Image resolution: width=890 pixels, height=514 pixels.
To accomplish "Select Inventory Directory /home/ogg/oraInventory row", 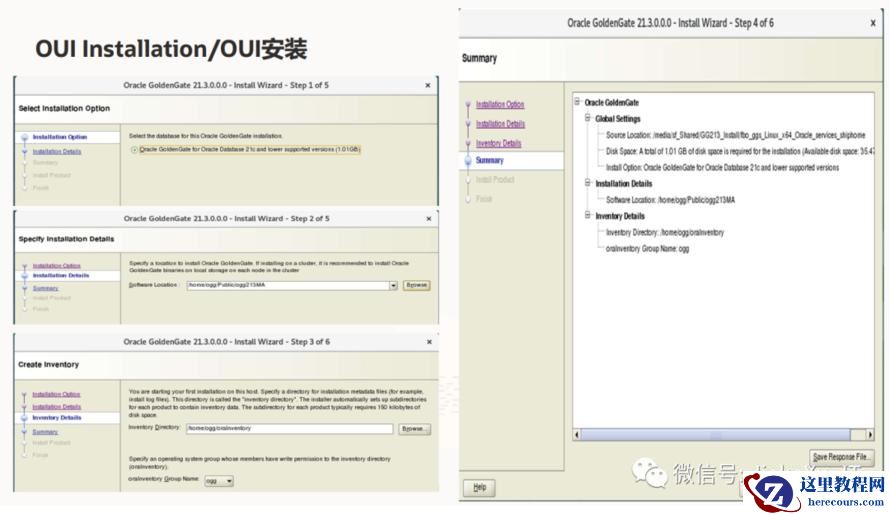I will tap(665, 233).
